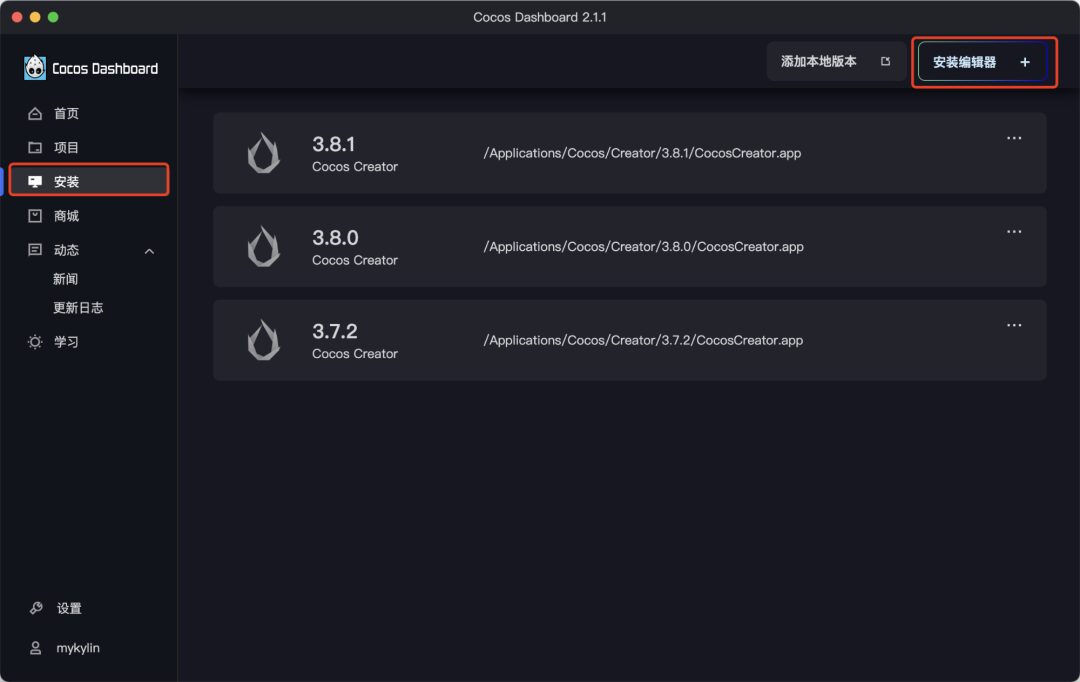
Task: Open the more options menu for 3.7.2
Action: [x=1014, y=325]
